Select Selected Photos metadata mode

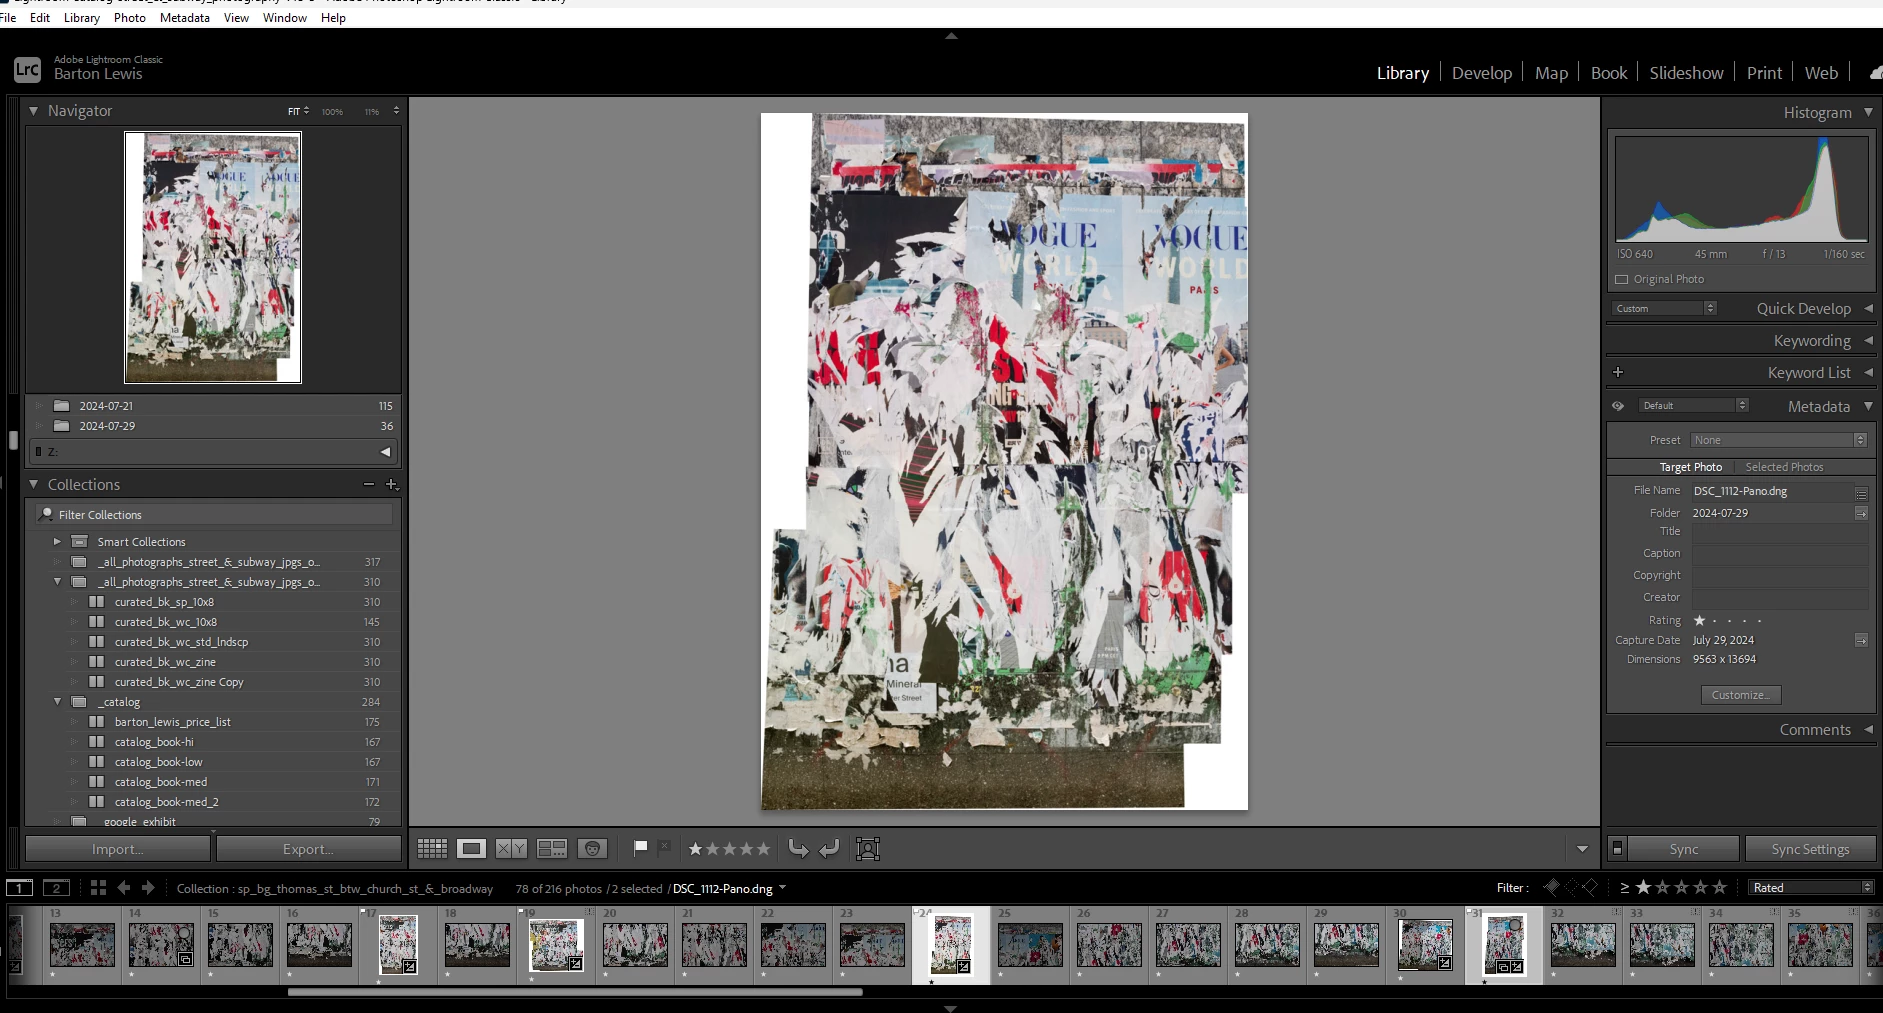(x=1784, y=467)
